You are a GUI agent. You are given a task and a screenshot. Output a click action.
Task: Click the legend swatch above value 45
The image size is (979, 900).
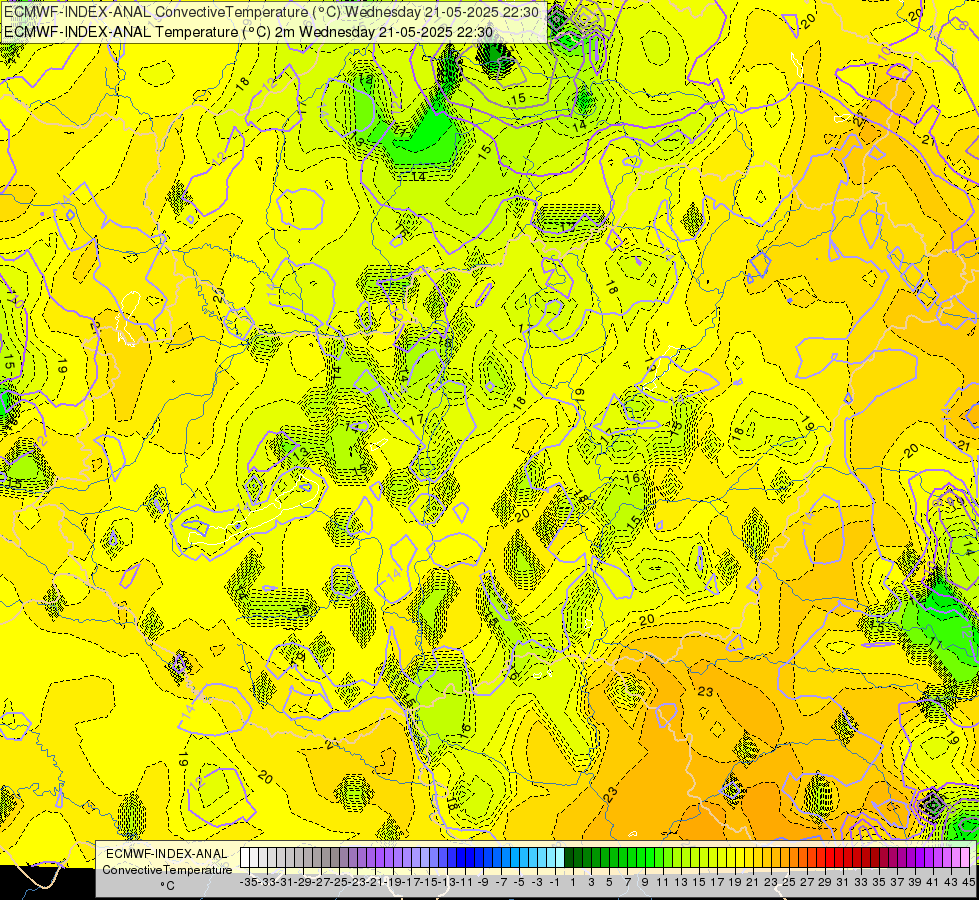pos(965,858)
